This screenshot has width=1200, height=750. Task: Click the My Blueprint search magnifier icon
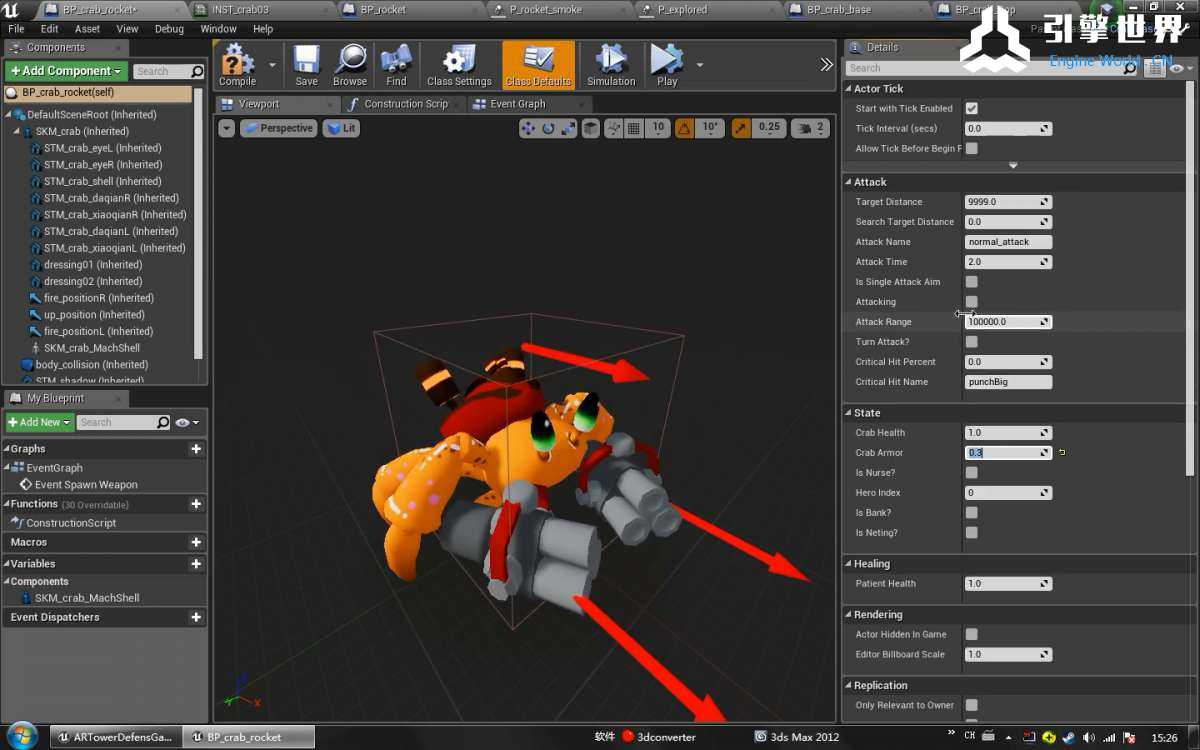[163, 422]
